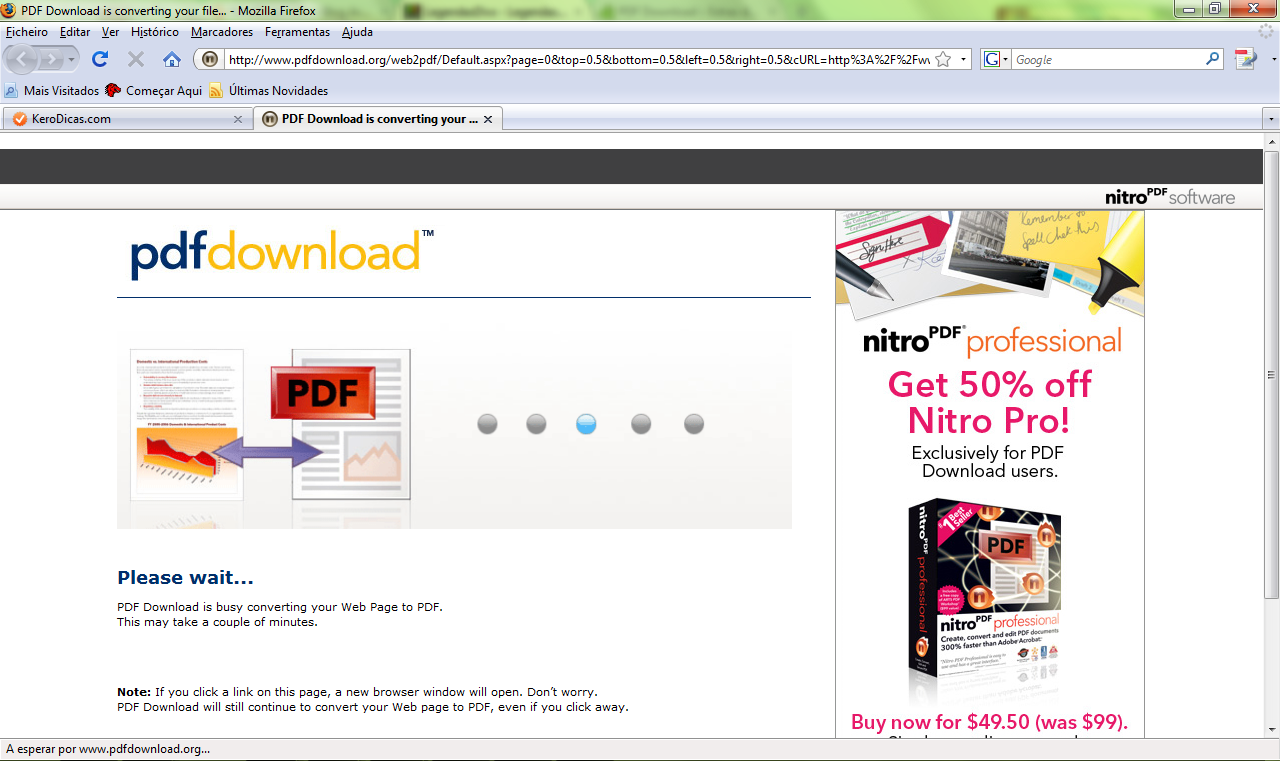This screenshot has width=1280, height=761.
Task: Click into the address URL field
Action: tap(578, 60)
